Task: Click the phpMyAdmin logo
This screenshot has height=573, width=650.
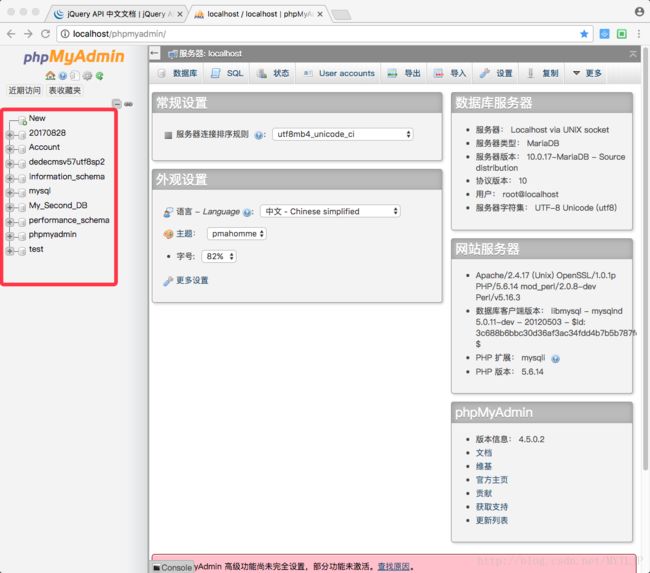Action: click(x=74, y=56)
